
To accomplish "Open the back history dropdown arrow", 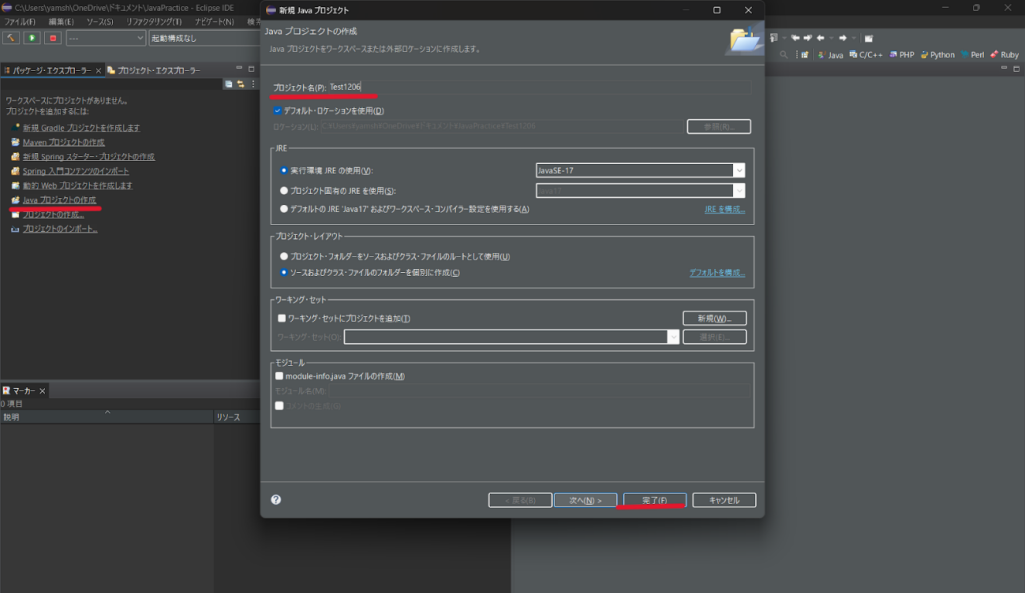I will point(831,38).
